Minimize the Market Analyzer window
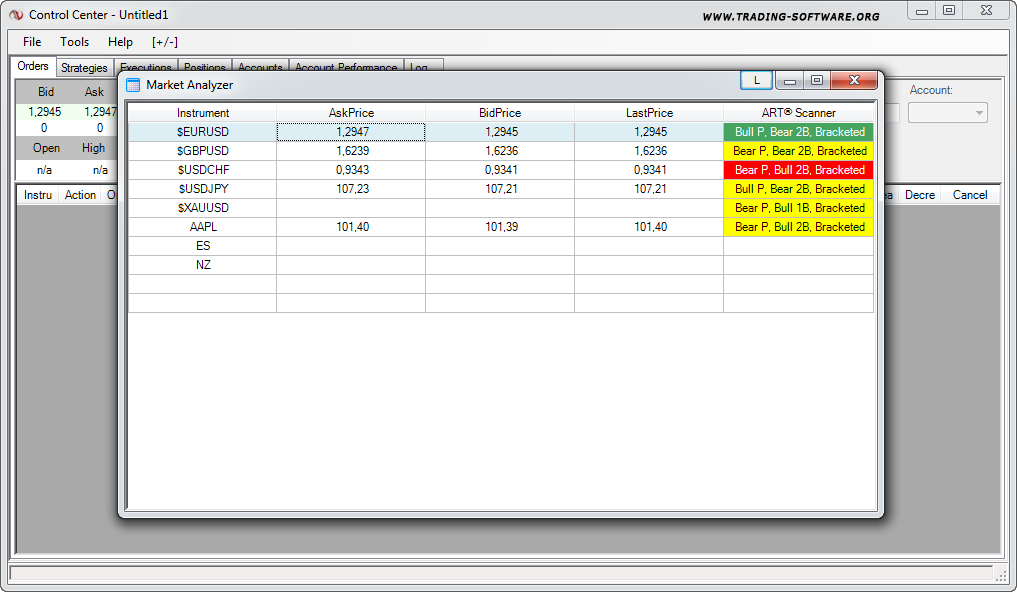 point(789,81)
